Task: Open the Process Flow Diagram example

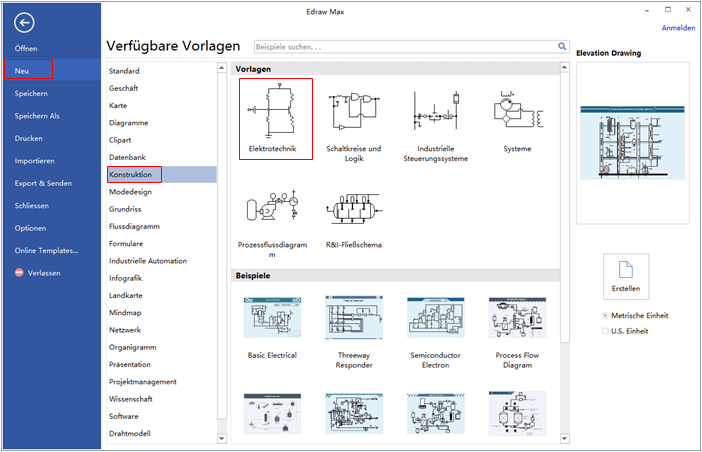Action: click(x=517, y=317)
